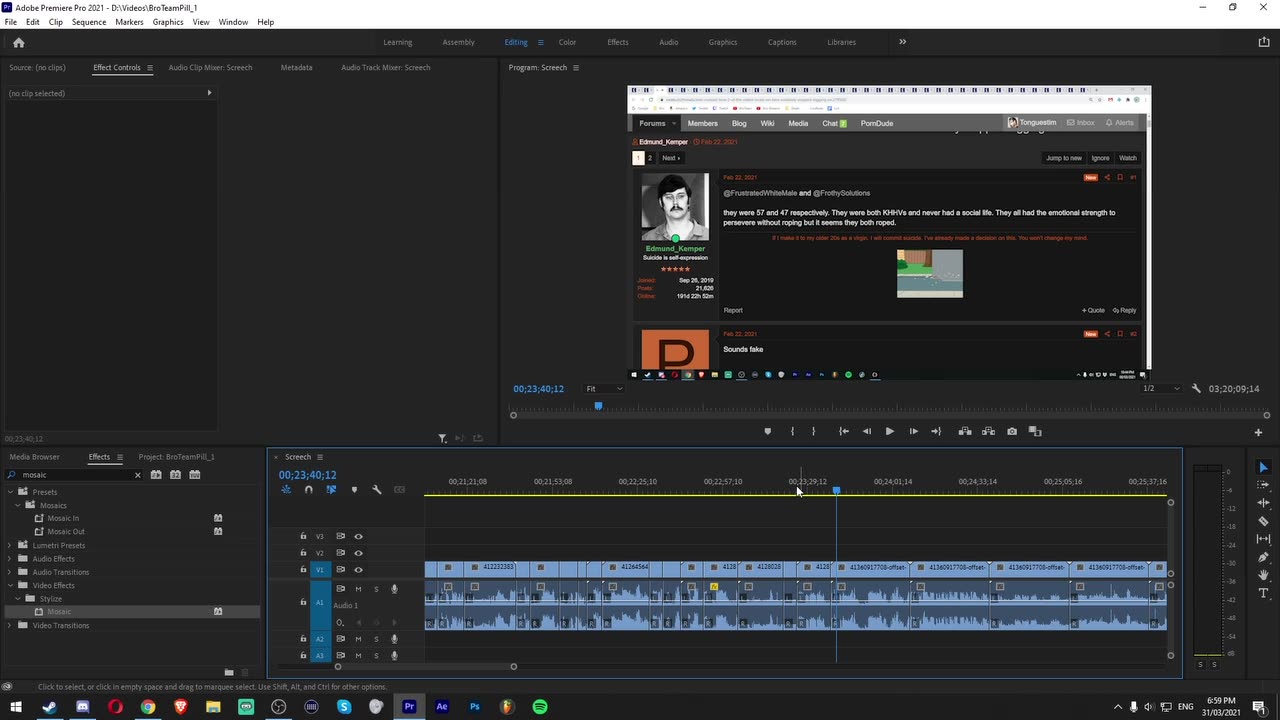Screen dimensions: 1280x720
Task: Clear the mosaic search text
Action: click(x=137, y=475)
